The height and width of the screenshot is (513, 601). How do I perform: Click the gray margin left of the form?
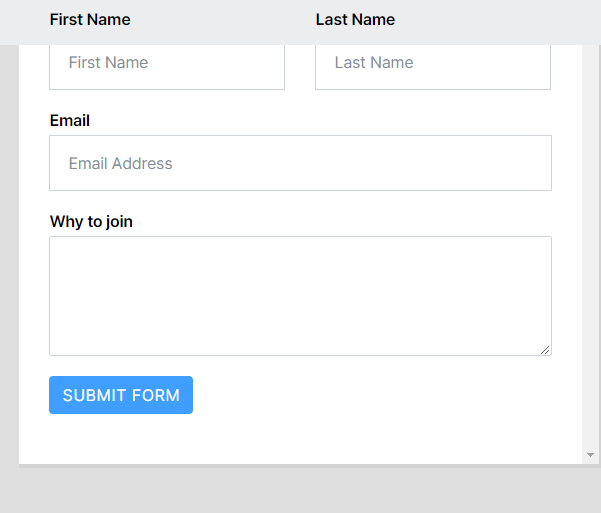9,250
